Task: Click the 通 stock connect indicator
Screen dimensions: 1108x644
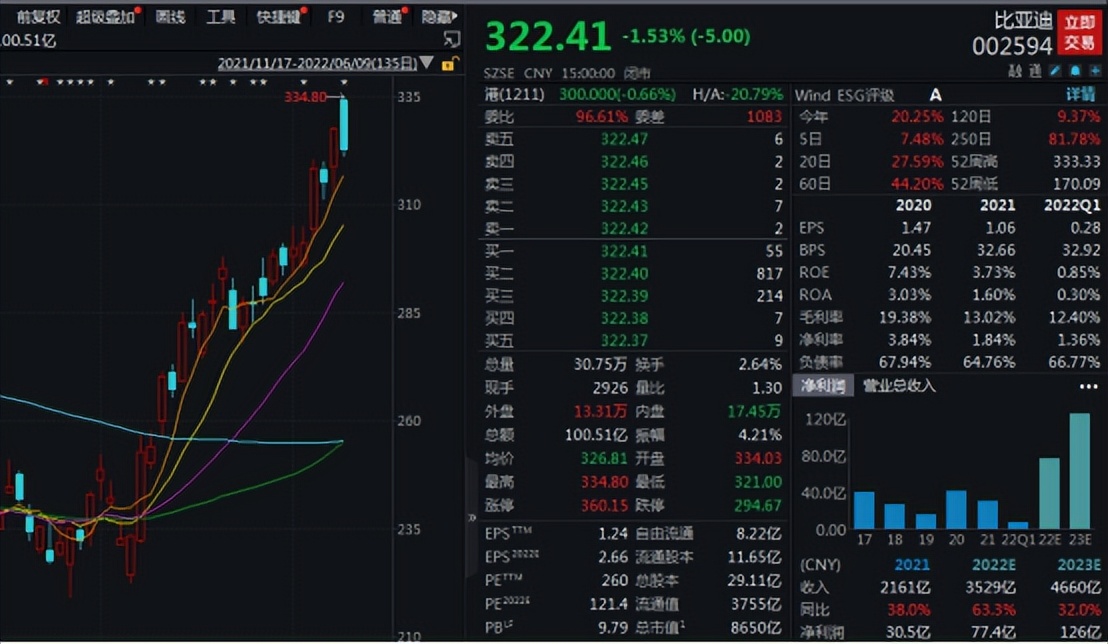Action: [1035, 71]
